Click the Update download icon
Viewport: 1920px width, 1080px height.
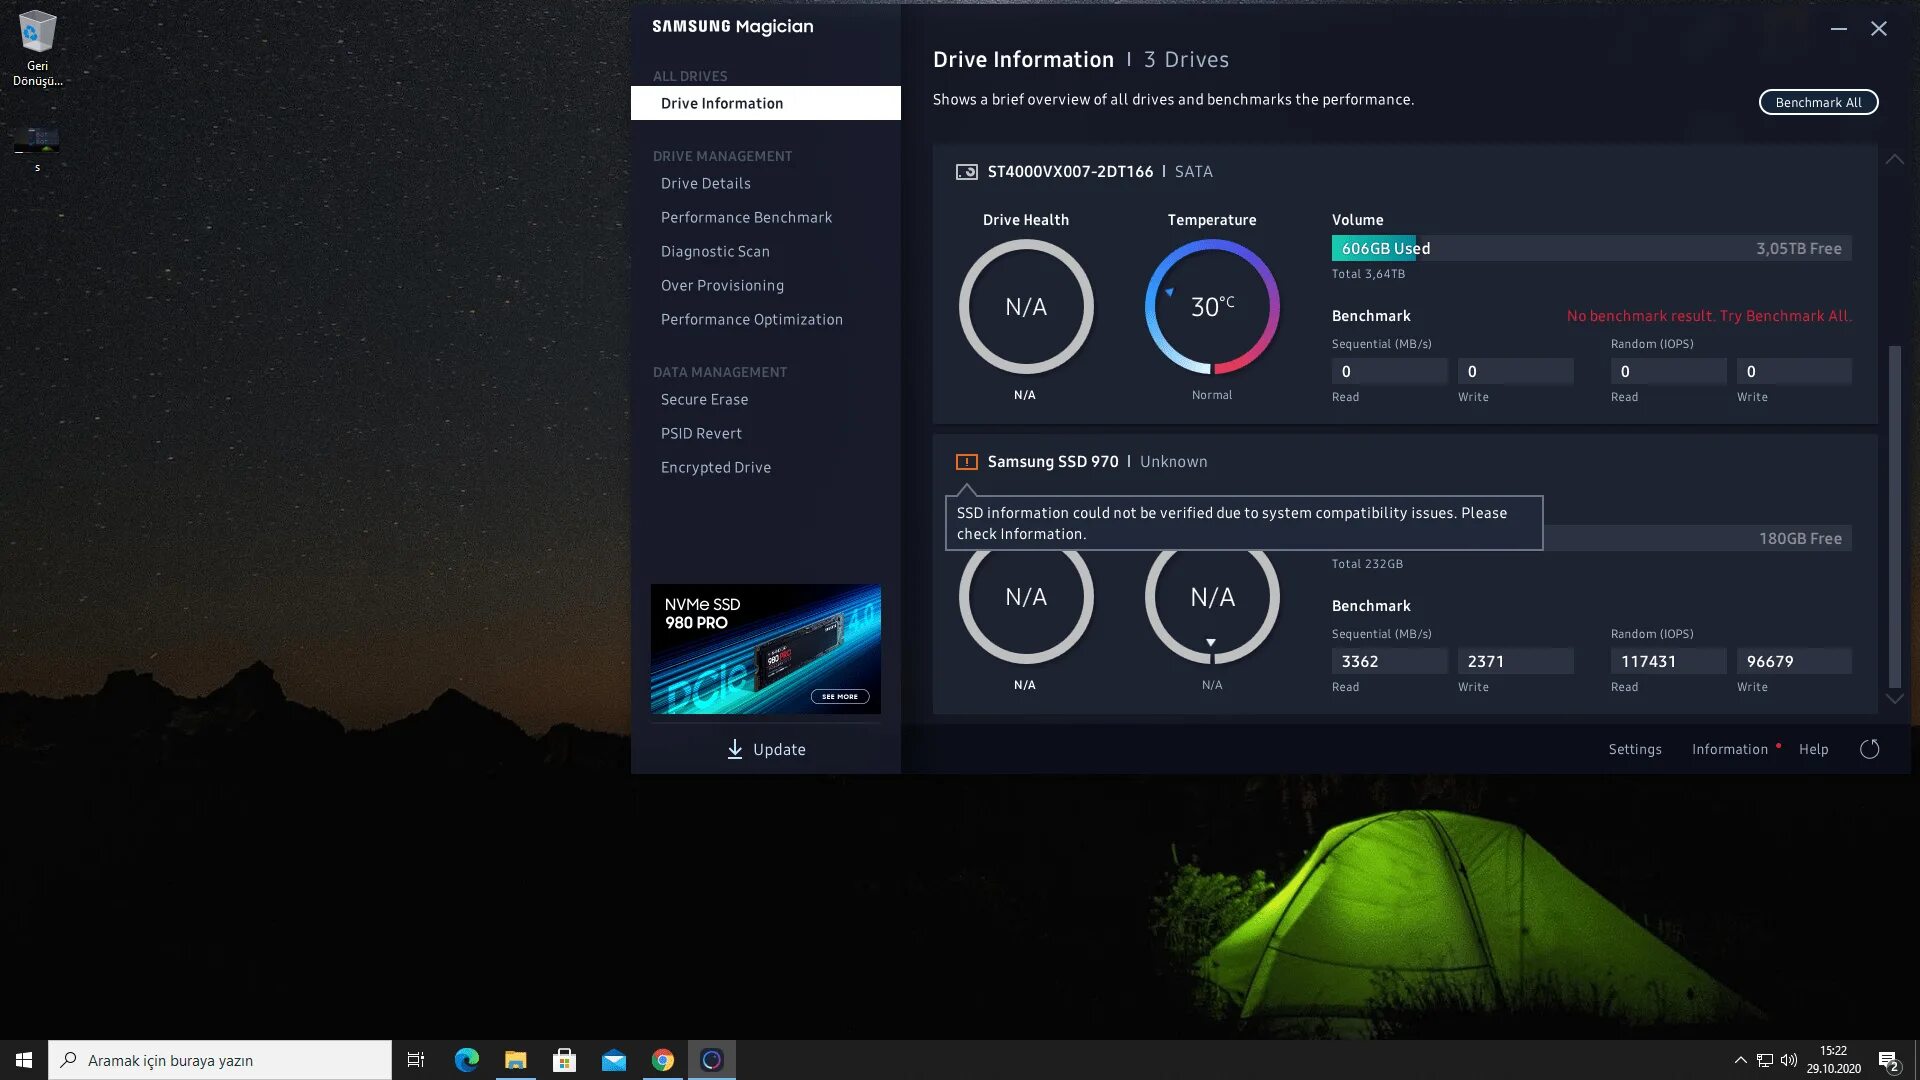click(735, 749)
